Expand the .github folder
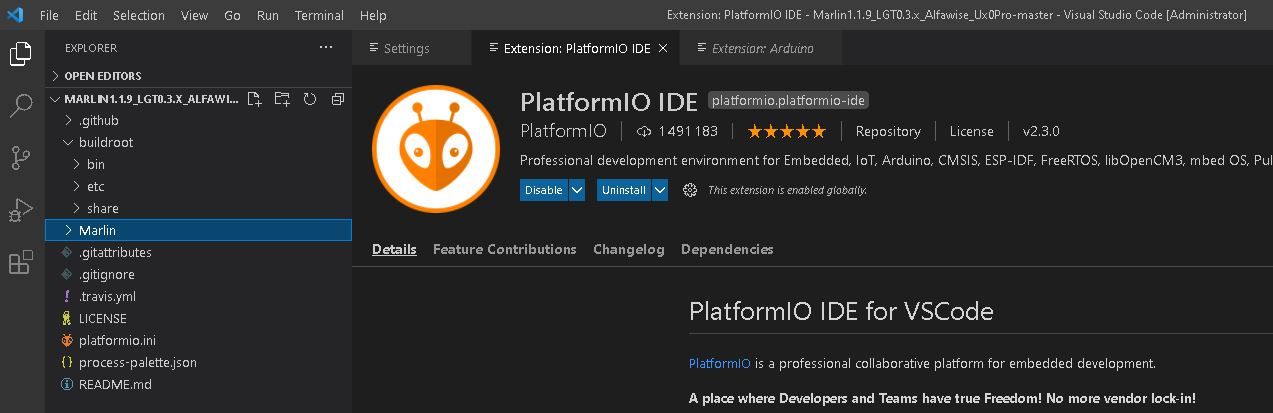The width and height of the screenshot is (1273, 413). click(x=198, y=120)
